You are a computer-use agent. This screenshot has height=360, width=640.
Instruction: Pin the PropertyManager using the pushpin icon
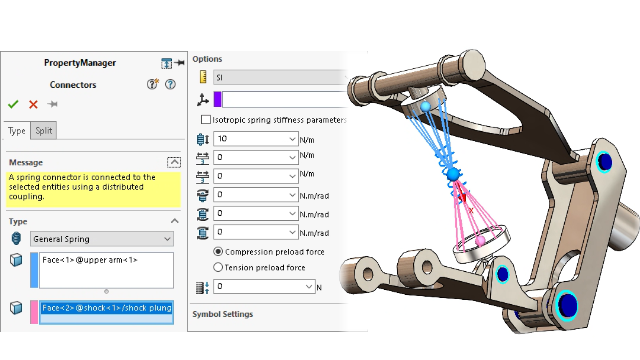(x=179, y=63)
